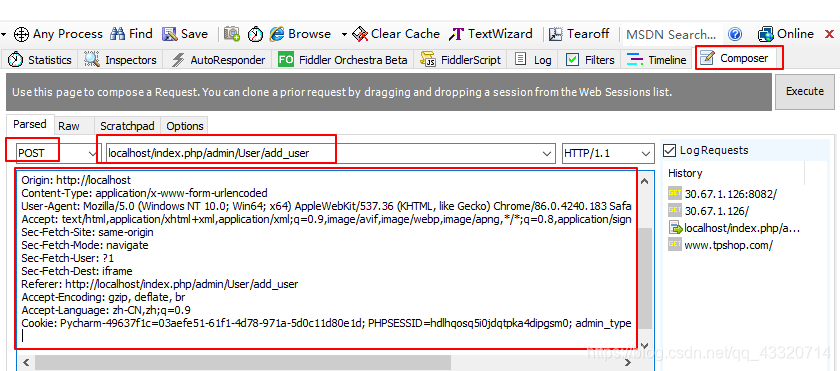Viewport: 840px width, 371px height.
Task: Click Clear Cache in the toolbar
Action: (x=396, y=34)
